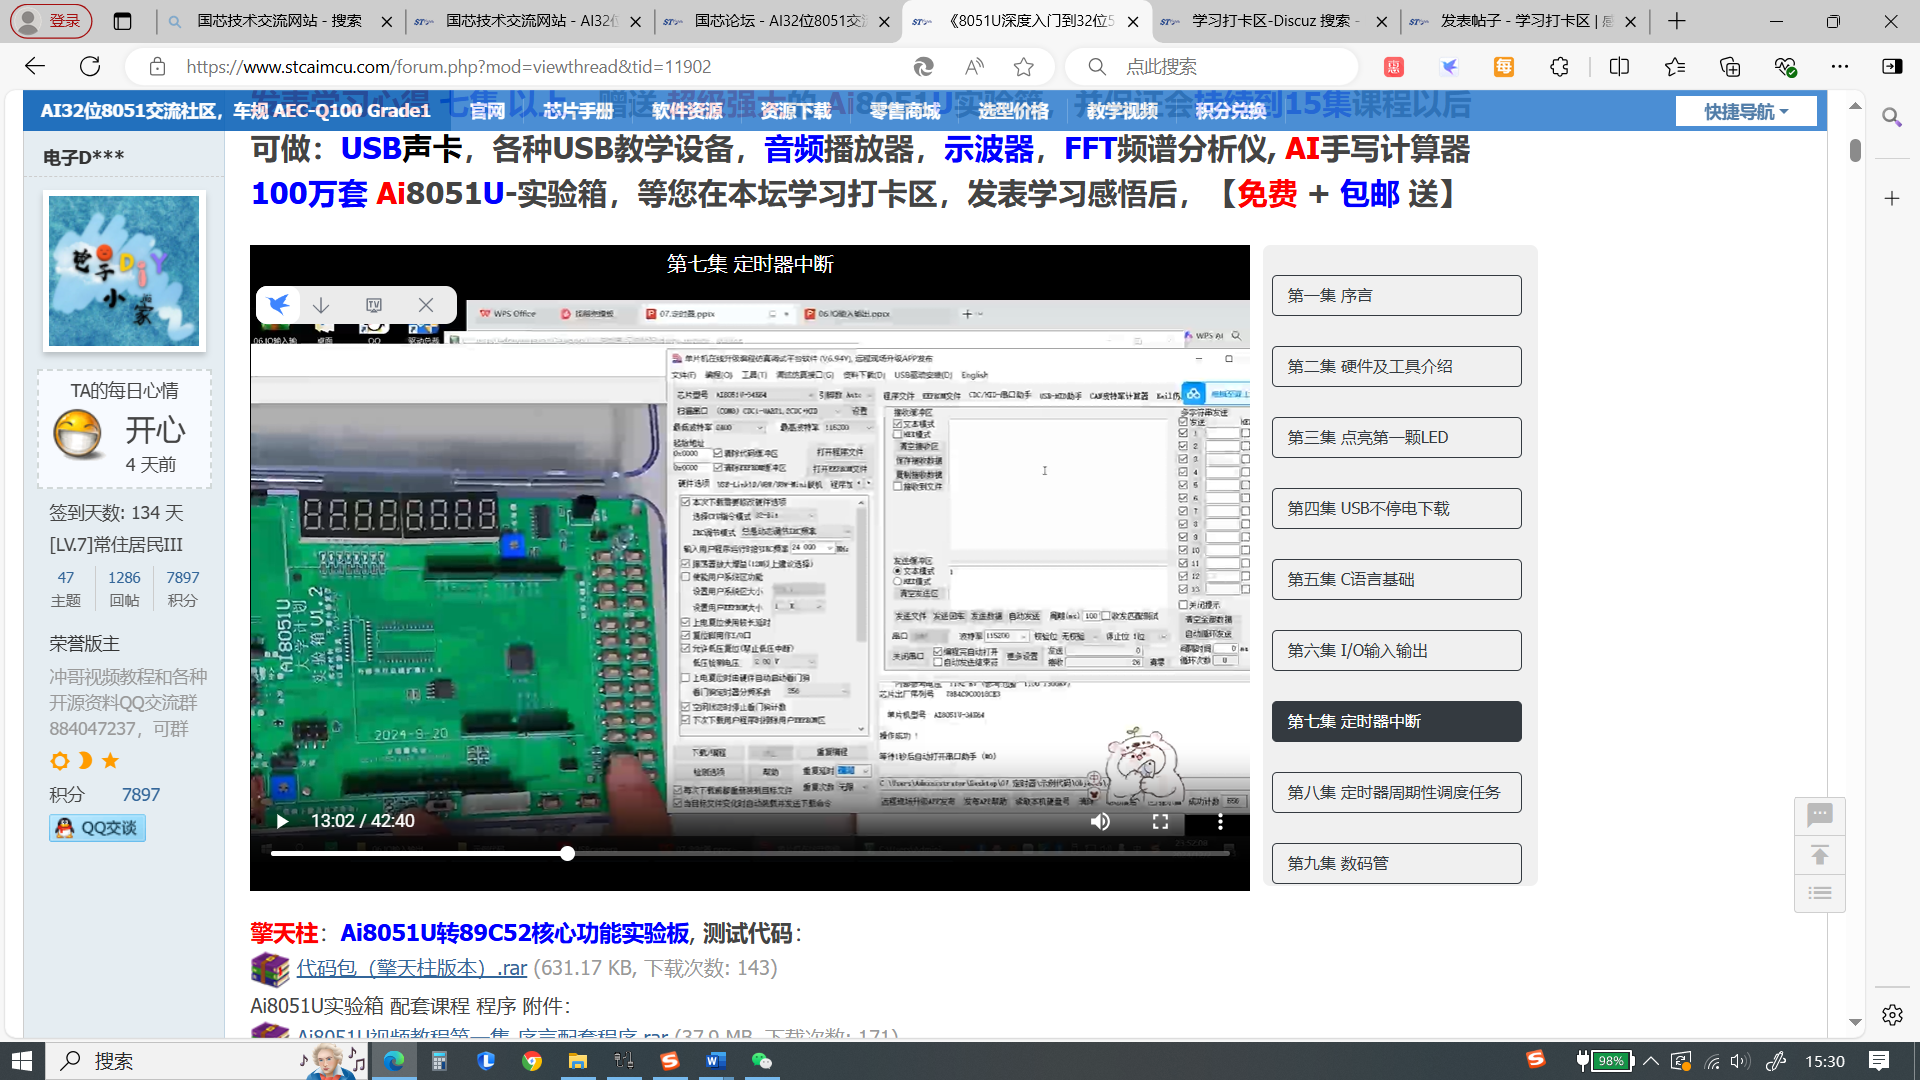Image resolution: width=1920 pixels, height=1080 pixels.
Task: Open sidebar search magnifier icon
Action: 1891,117
